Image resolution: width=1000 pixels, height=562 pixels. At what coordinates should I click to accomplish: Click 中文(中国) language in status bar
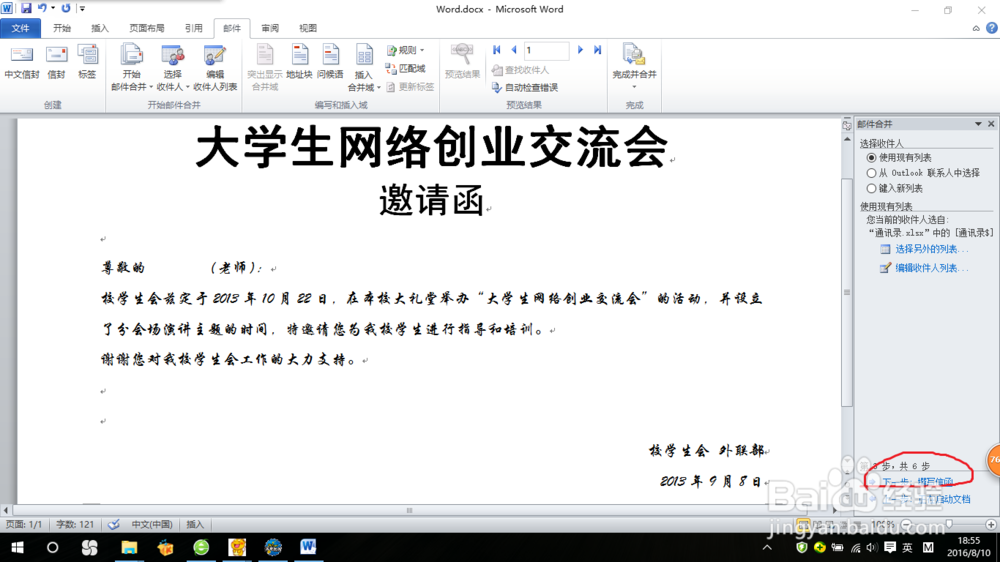pos(152,524)
